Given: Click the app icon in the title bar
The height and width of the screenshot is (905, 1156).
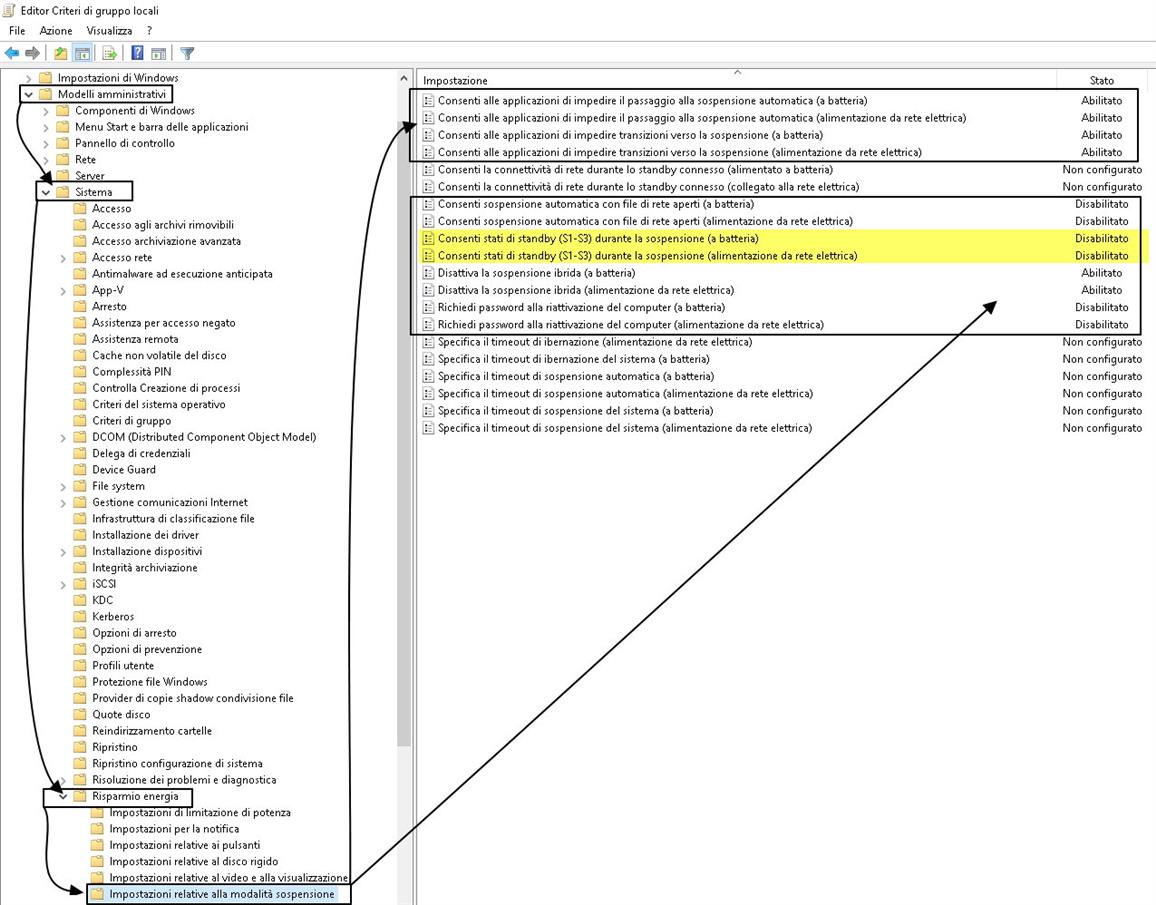Looking at the screenshot, I should pos(10,10).
